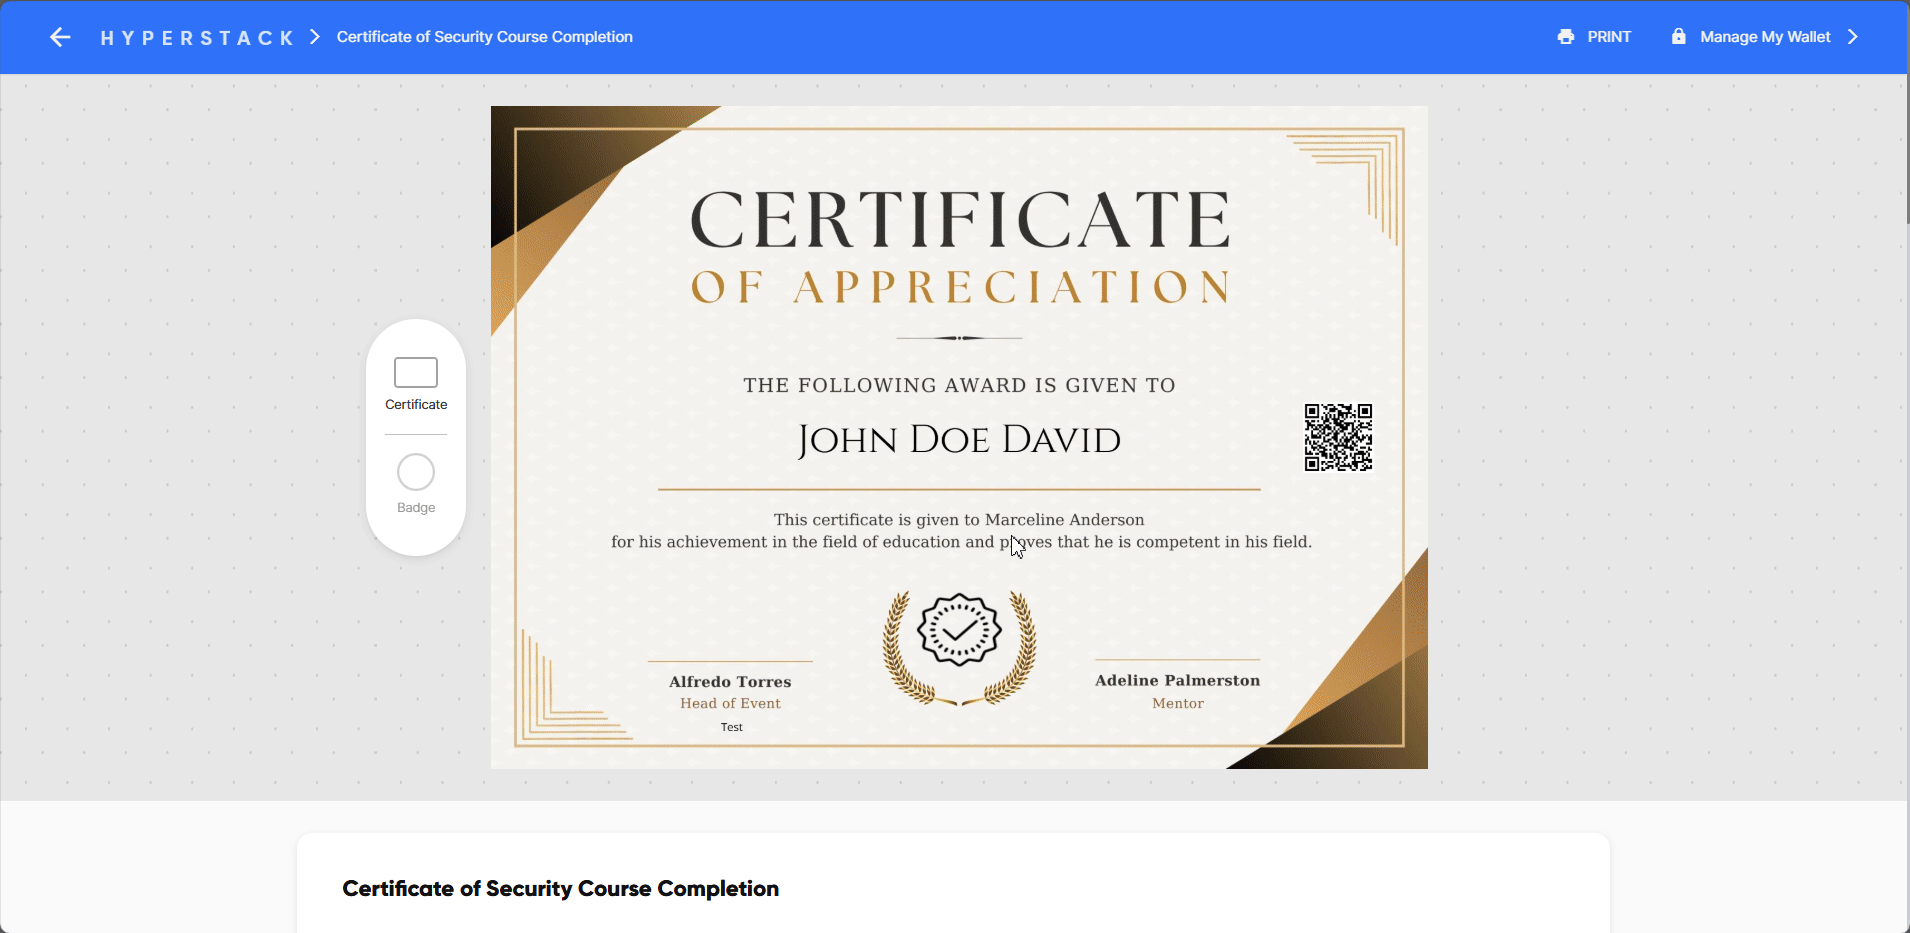Screen dimensions: 1910x933
Task: Click the Alfredo Torres signature name
Action: [x=730, y=682]
